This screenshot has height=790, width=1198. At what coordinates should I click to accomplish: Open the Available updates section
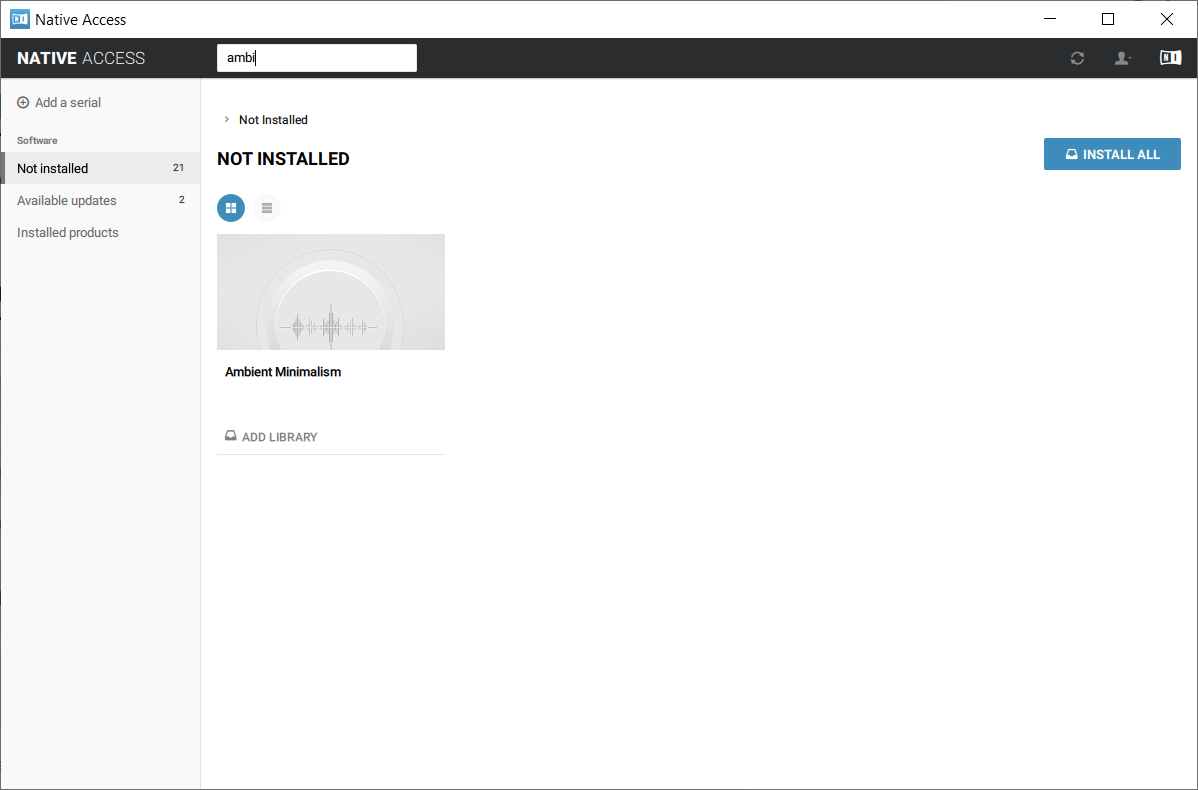coord(100,200)
